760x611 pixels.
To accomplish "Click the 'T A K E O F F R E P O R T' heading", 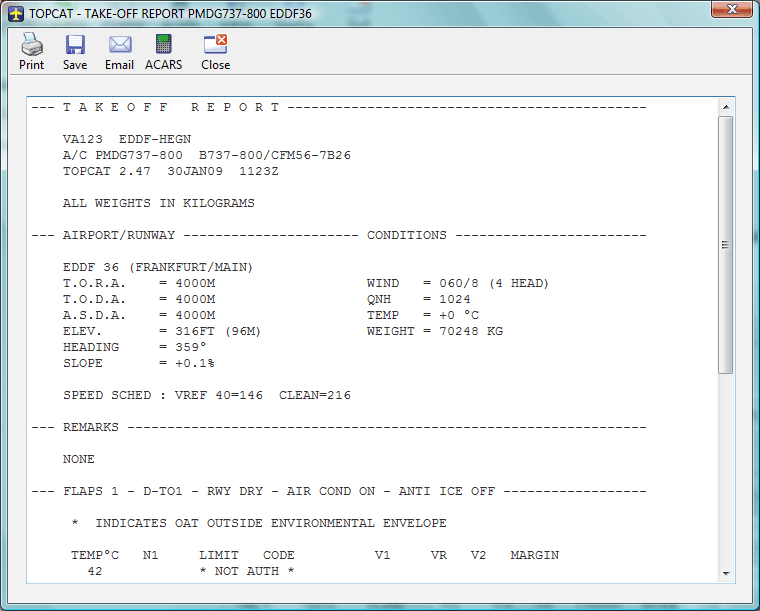I will click(x=171, y=108).
